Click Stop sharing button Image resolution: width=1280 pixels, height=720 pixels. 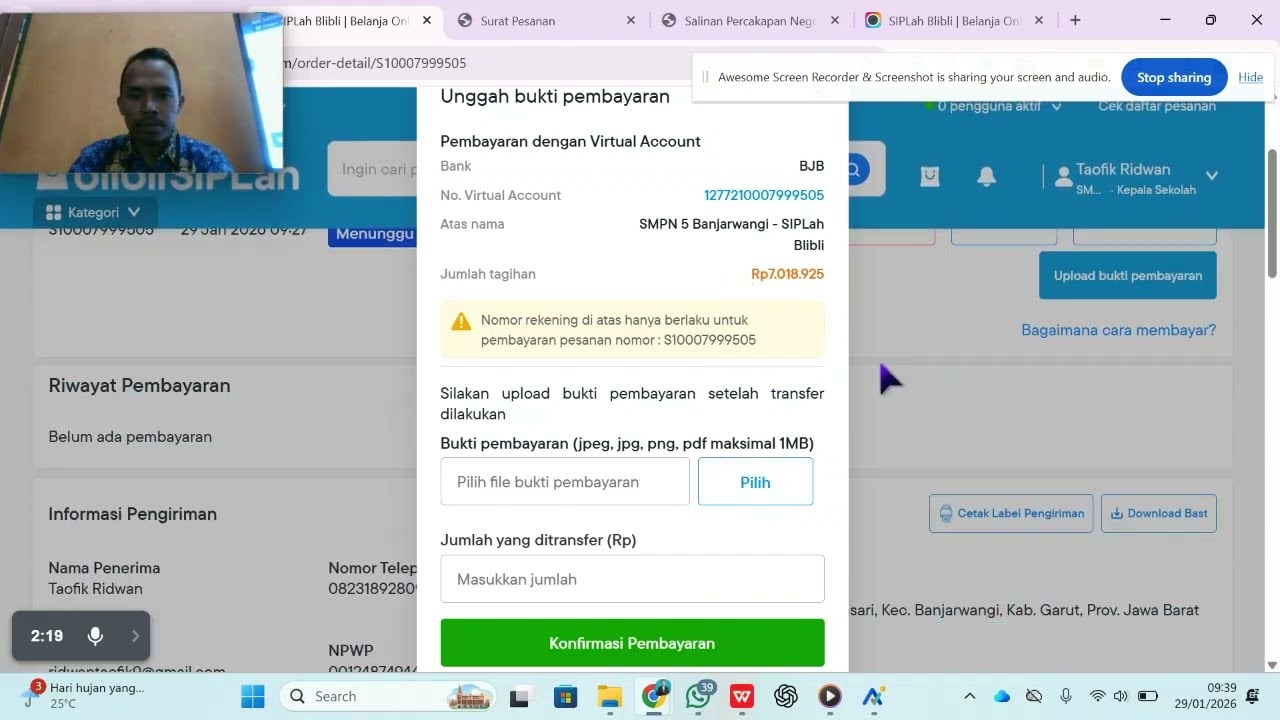point(1174,77)
